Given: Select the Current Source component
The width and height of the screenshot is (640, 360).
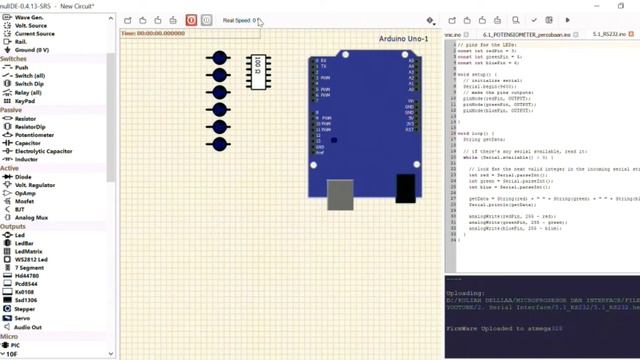Looking at the screenshot, I should click(x=35, y=34).
